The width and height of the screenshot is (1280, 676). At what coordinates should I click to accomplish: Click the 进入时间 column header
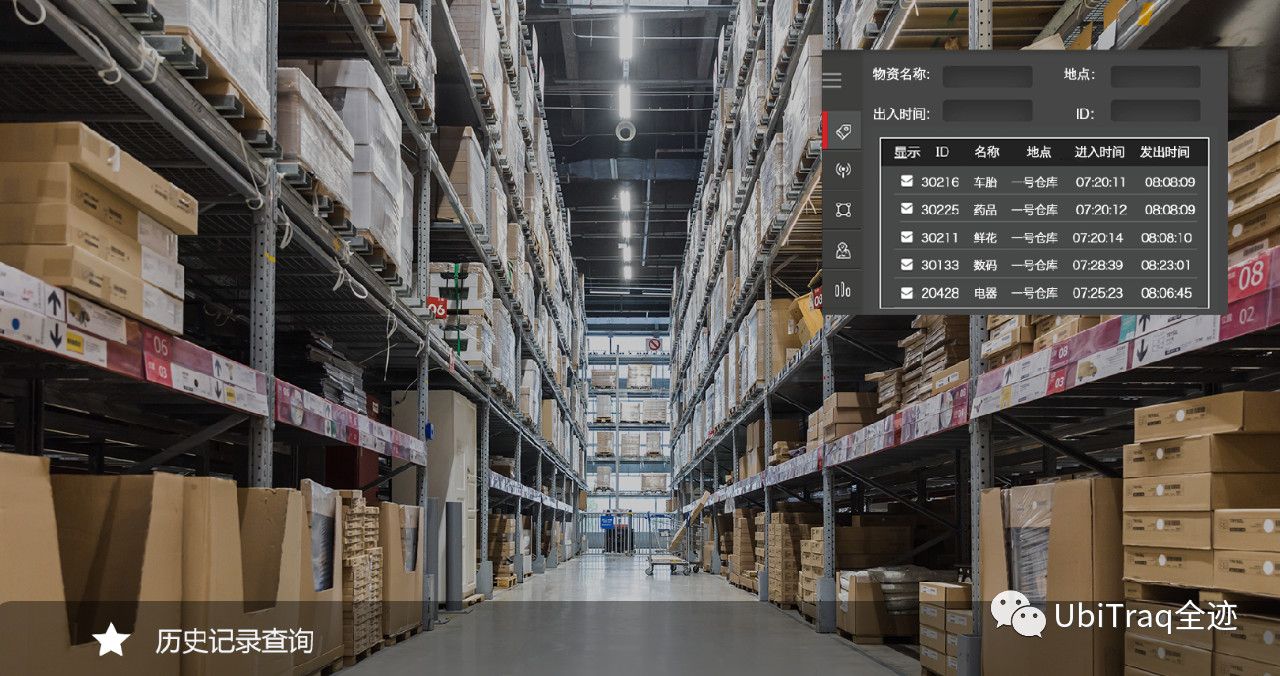click(x=1099, y=152)
